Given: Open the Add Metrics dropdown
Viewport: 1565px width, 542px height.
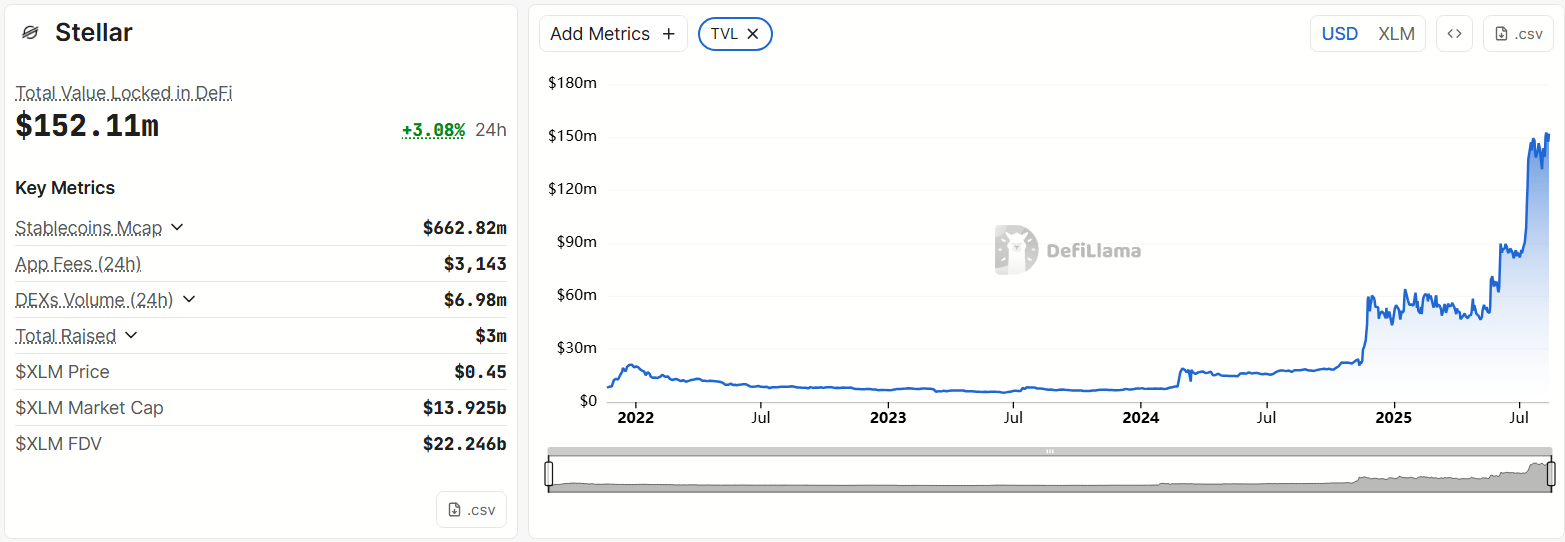Looking at the screenshot, I should (x=613, y=34).
